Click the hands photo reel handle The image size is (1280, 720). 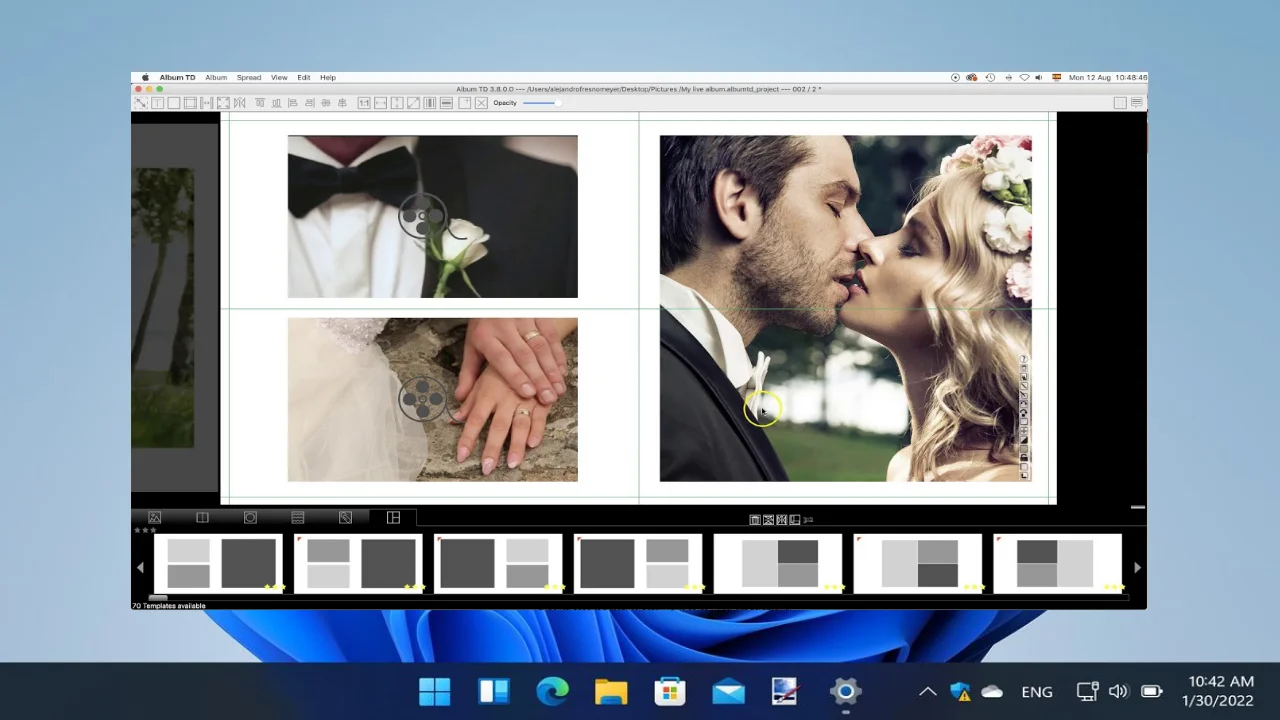422,399
